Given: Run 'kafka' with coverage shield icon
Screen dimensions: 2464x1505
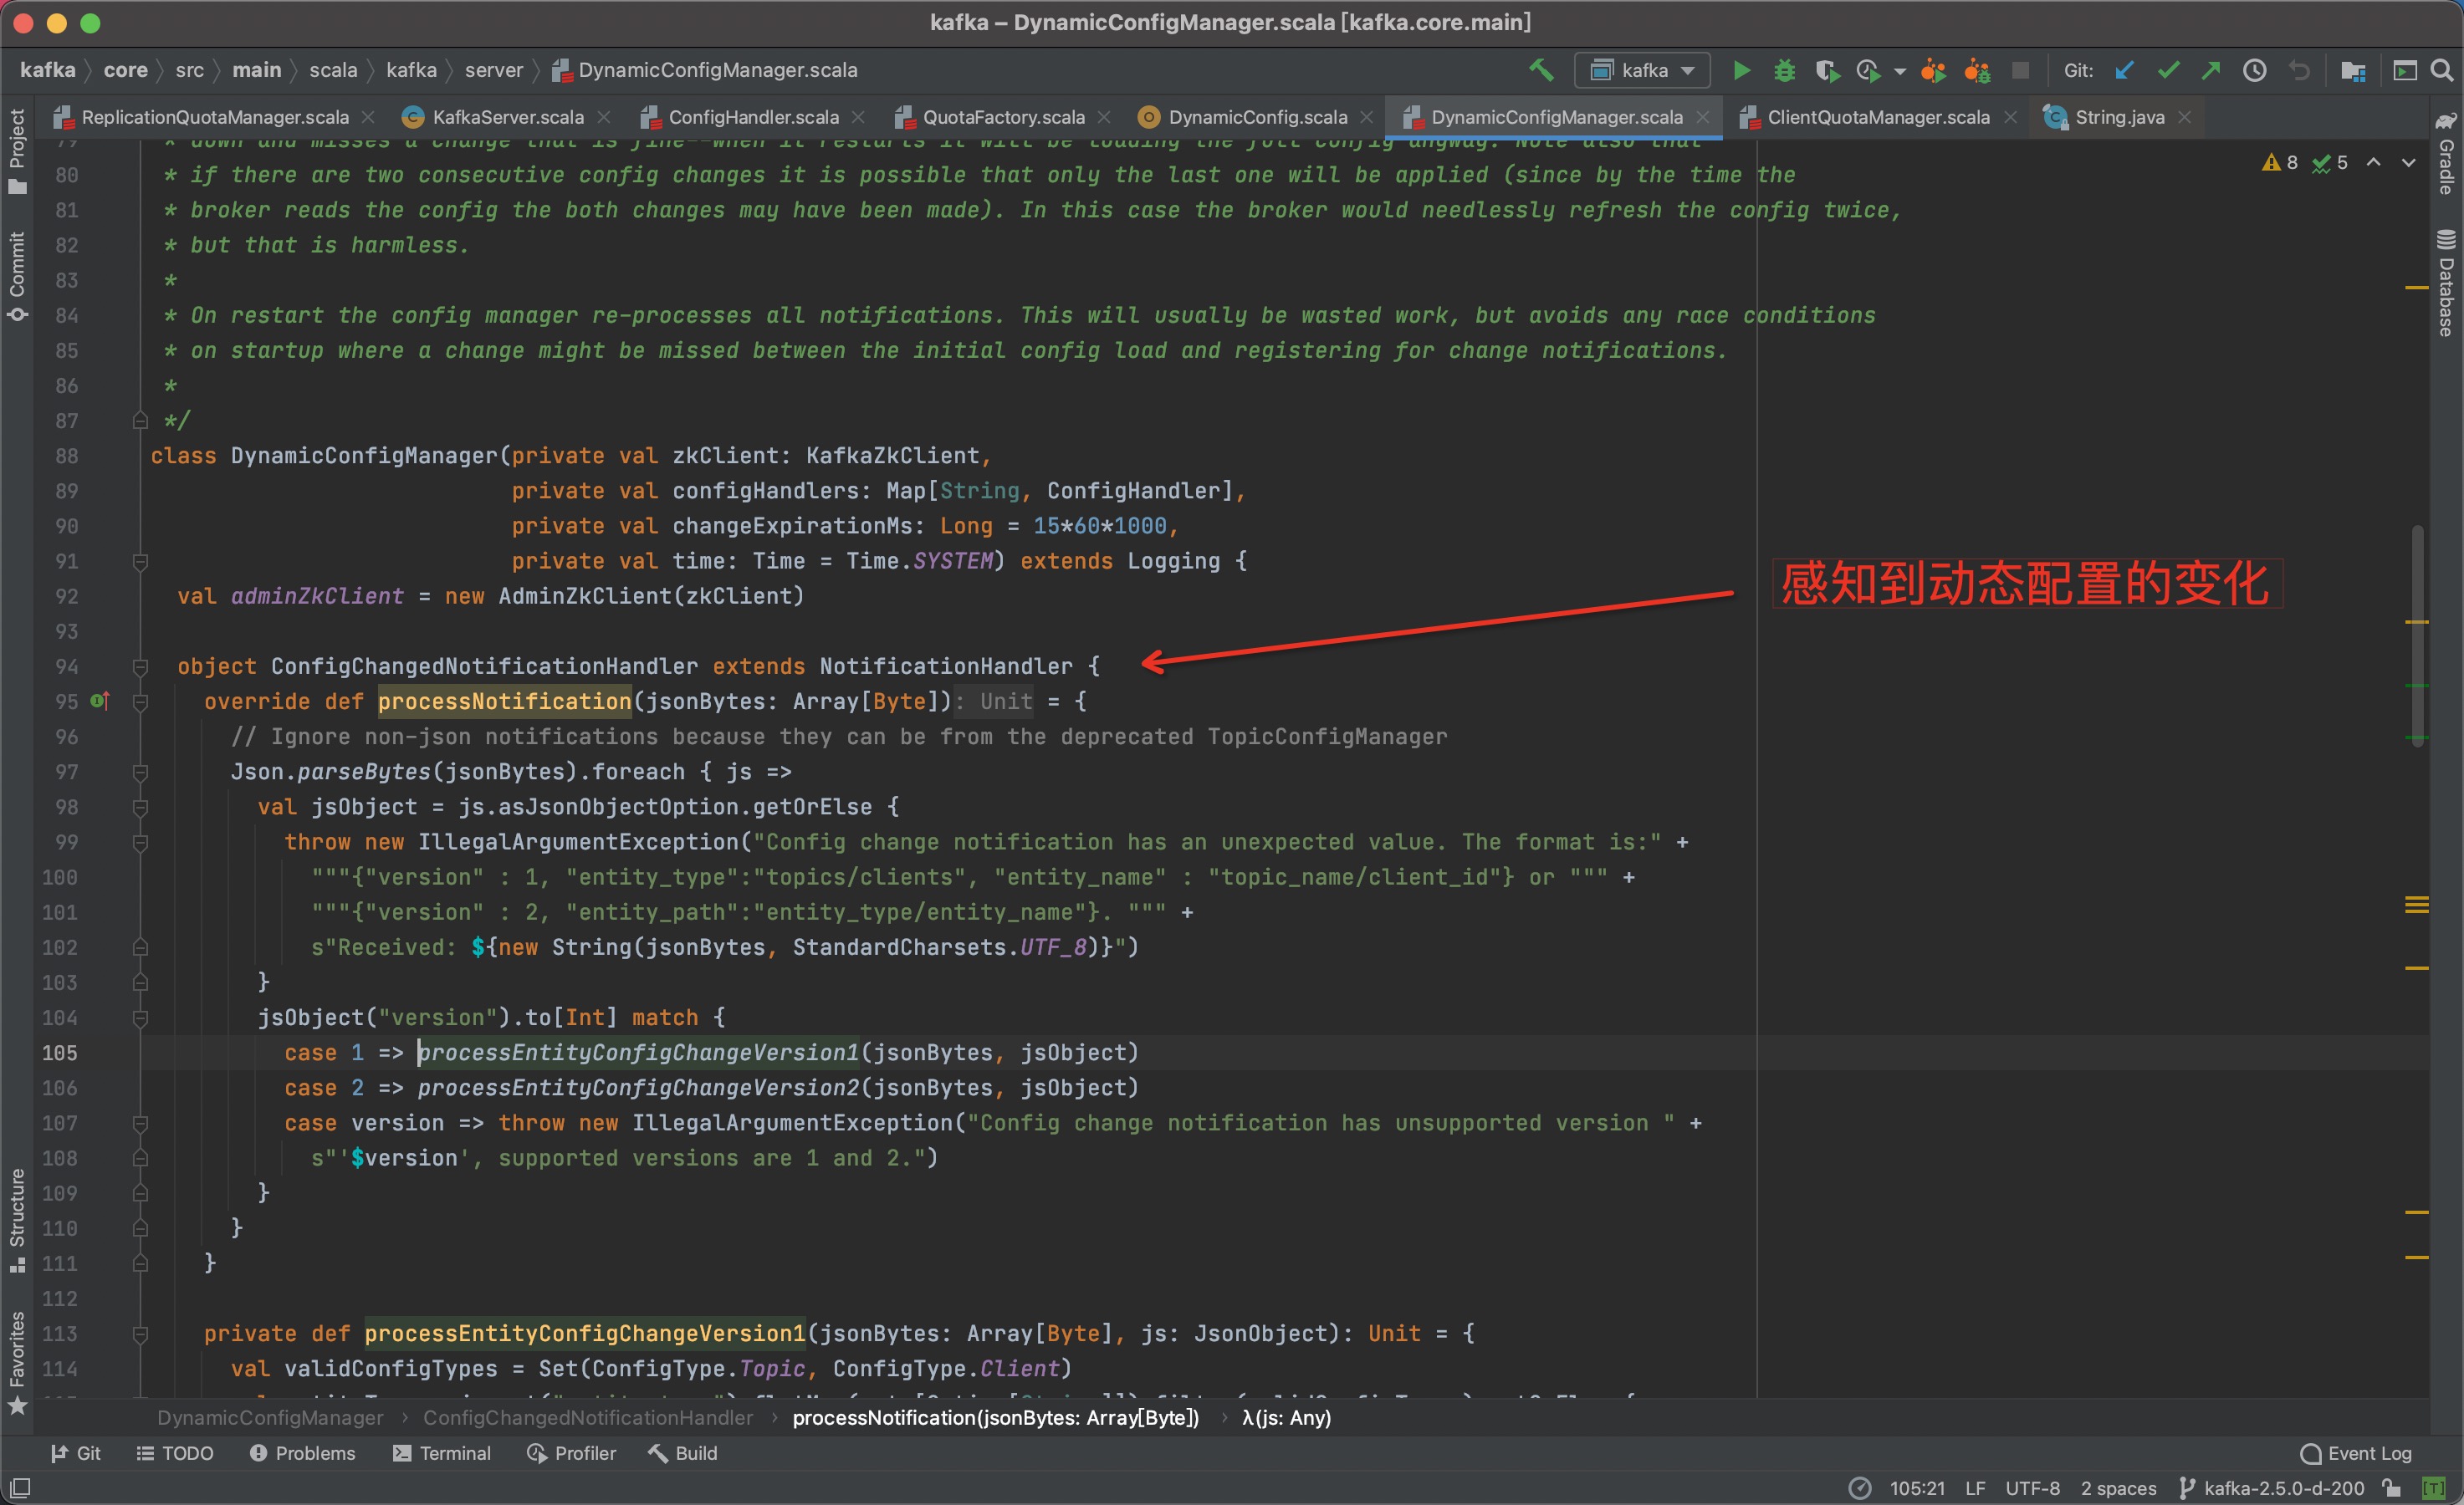Looking at the screenshot, I should [x=1828, y=70].
